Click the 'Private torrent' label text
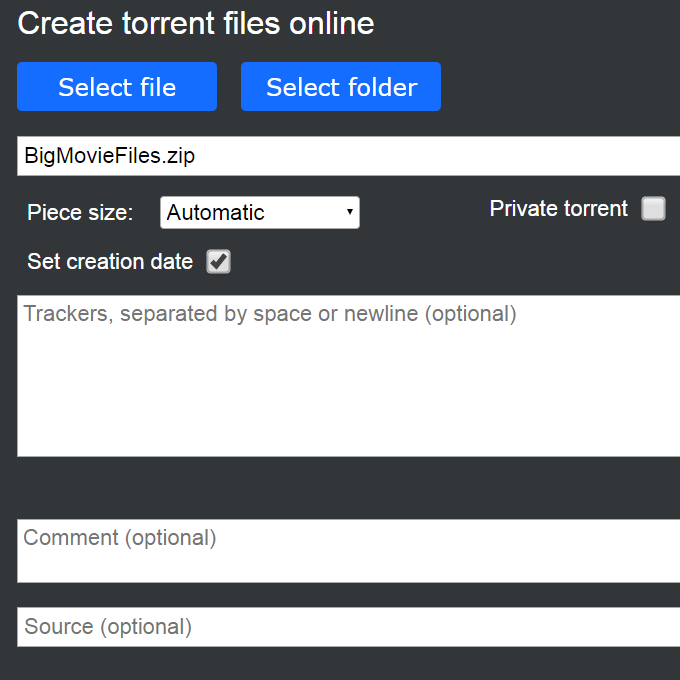The height and width of the screenshot is (680, 680). 558,209
